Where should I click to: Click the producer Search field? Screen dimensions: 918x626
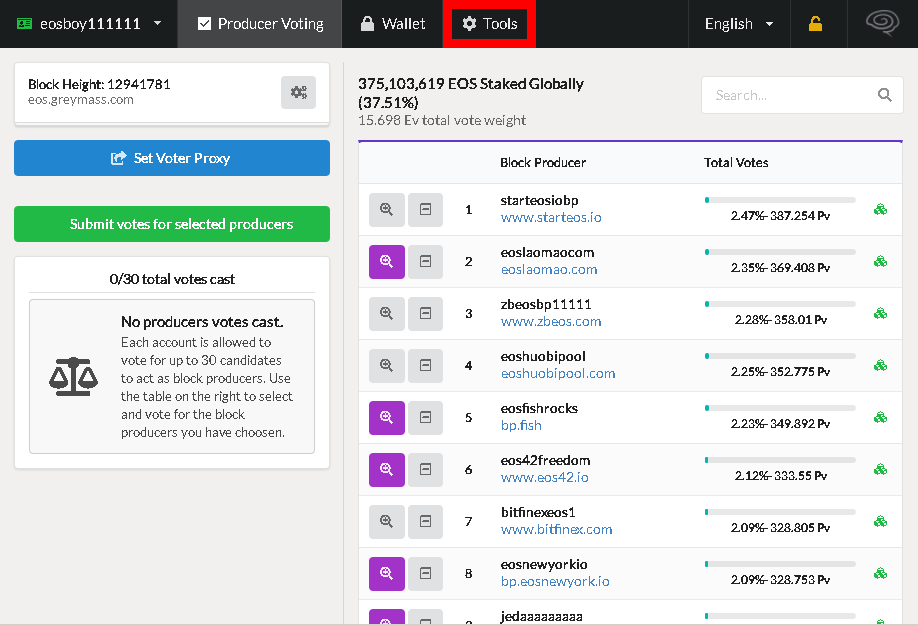tap(802, 95)
